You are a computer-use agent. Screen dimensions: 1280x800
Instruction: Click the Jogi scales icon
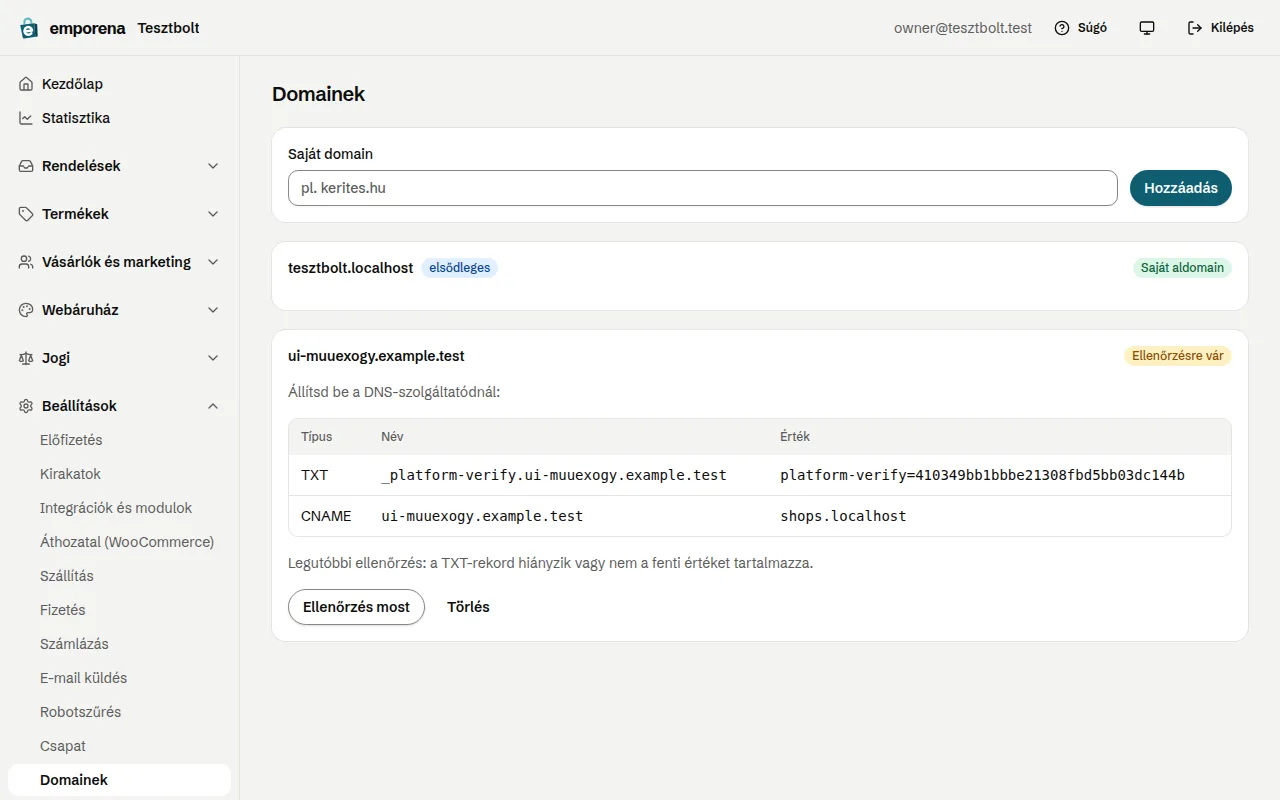[26, 358]
